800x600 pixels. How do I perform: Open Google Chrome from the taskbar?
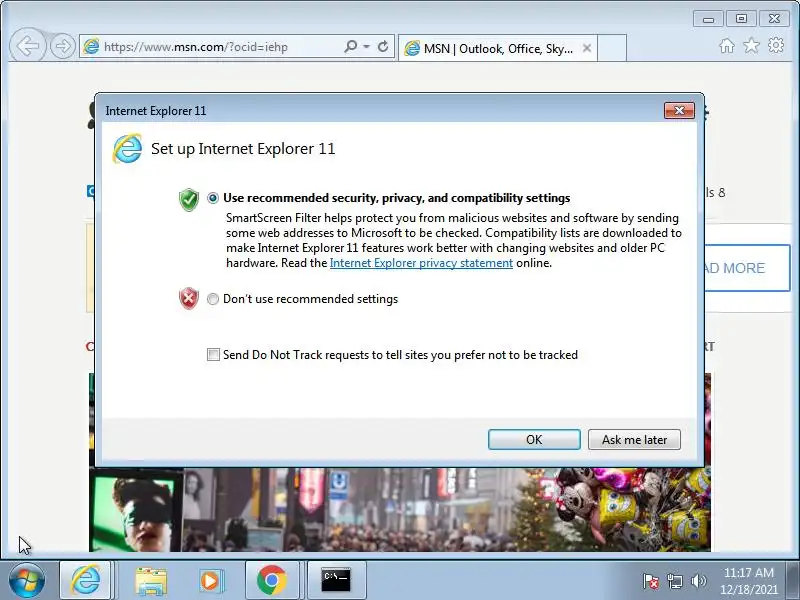(x=271, y=580)
